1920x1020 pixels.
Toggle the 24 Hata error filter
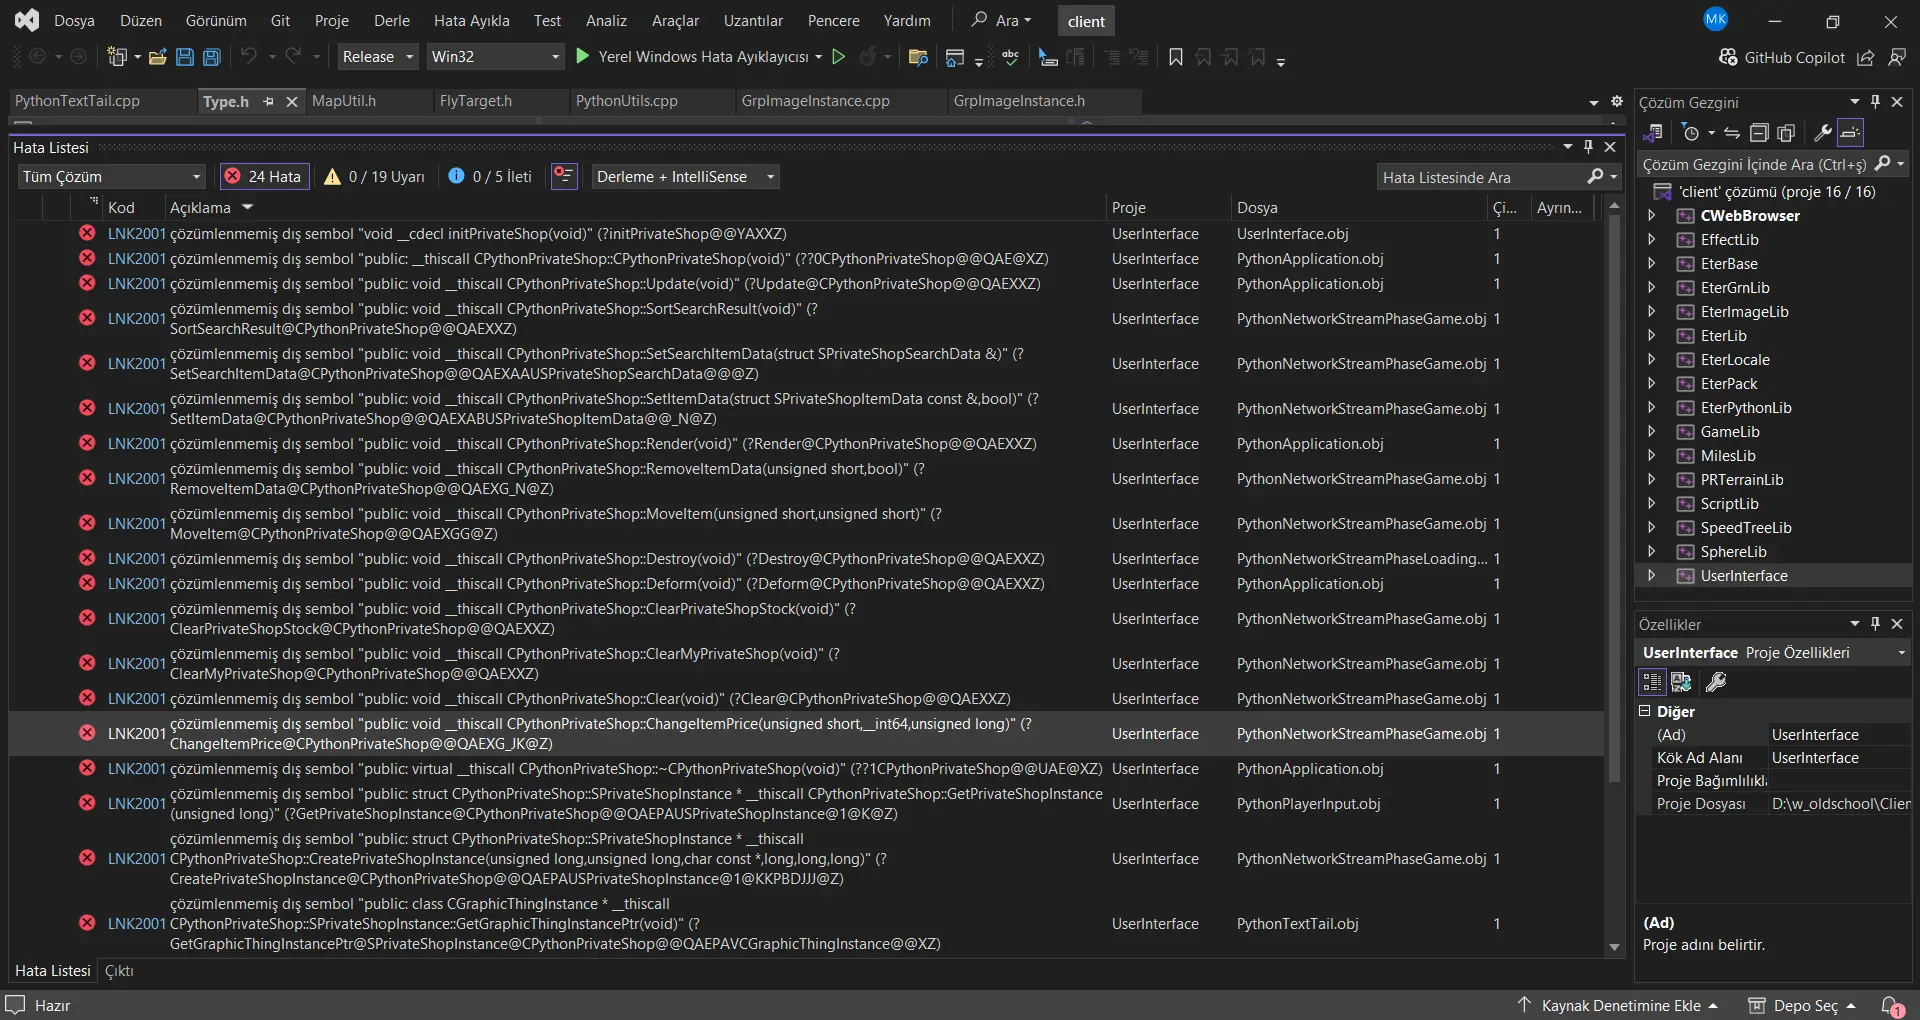[264, 177]
